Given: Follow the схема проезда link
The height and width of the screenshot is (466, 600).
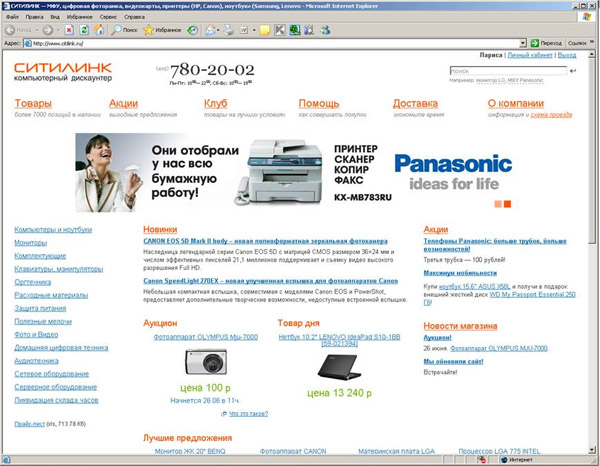Looking at the screenshot, I should pyautogui.click(x=551, y=115).
